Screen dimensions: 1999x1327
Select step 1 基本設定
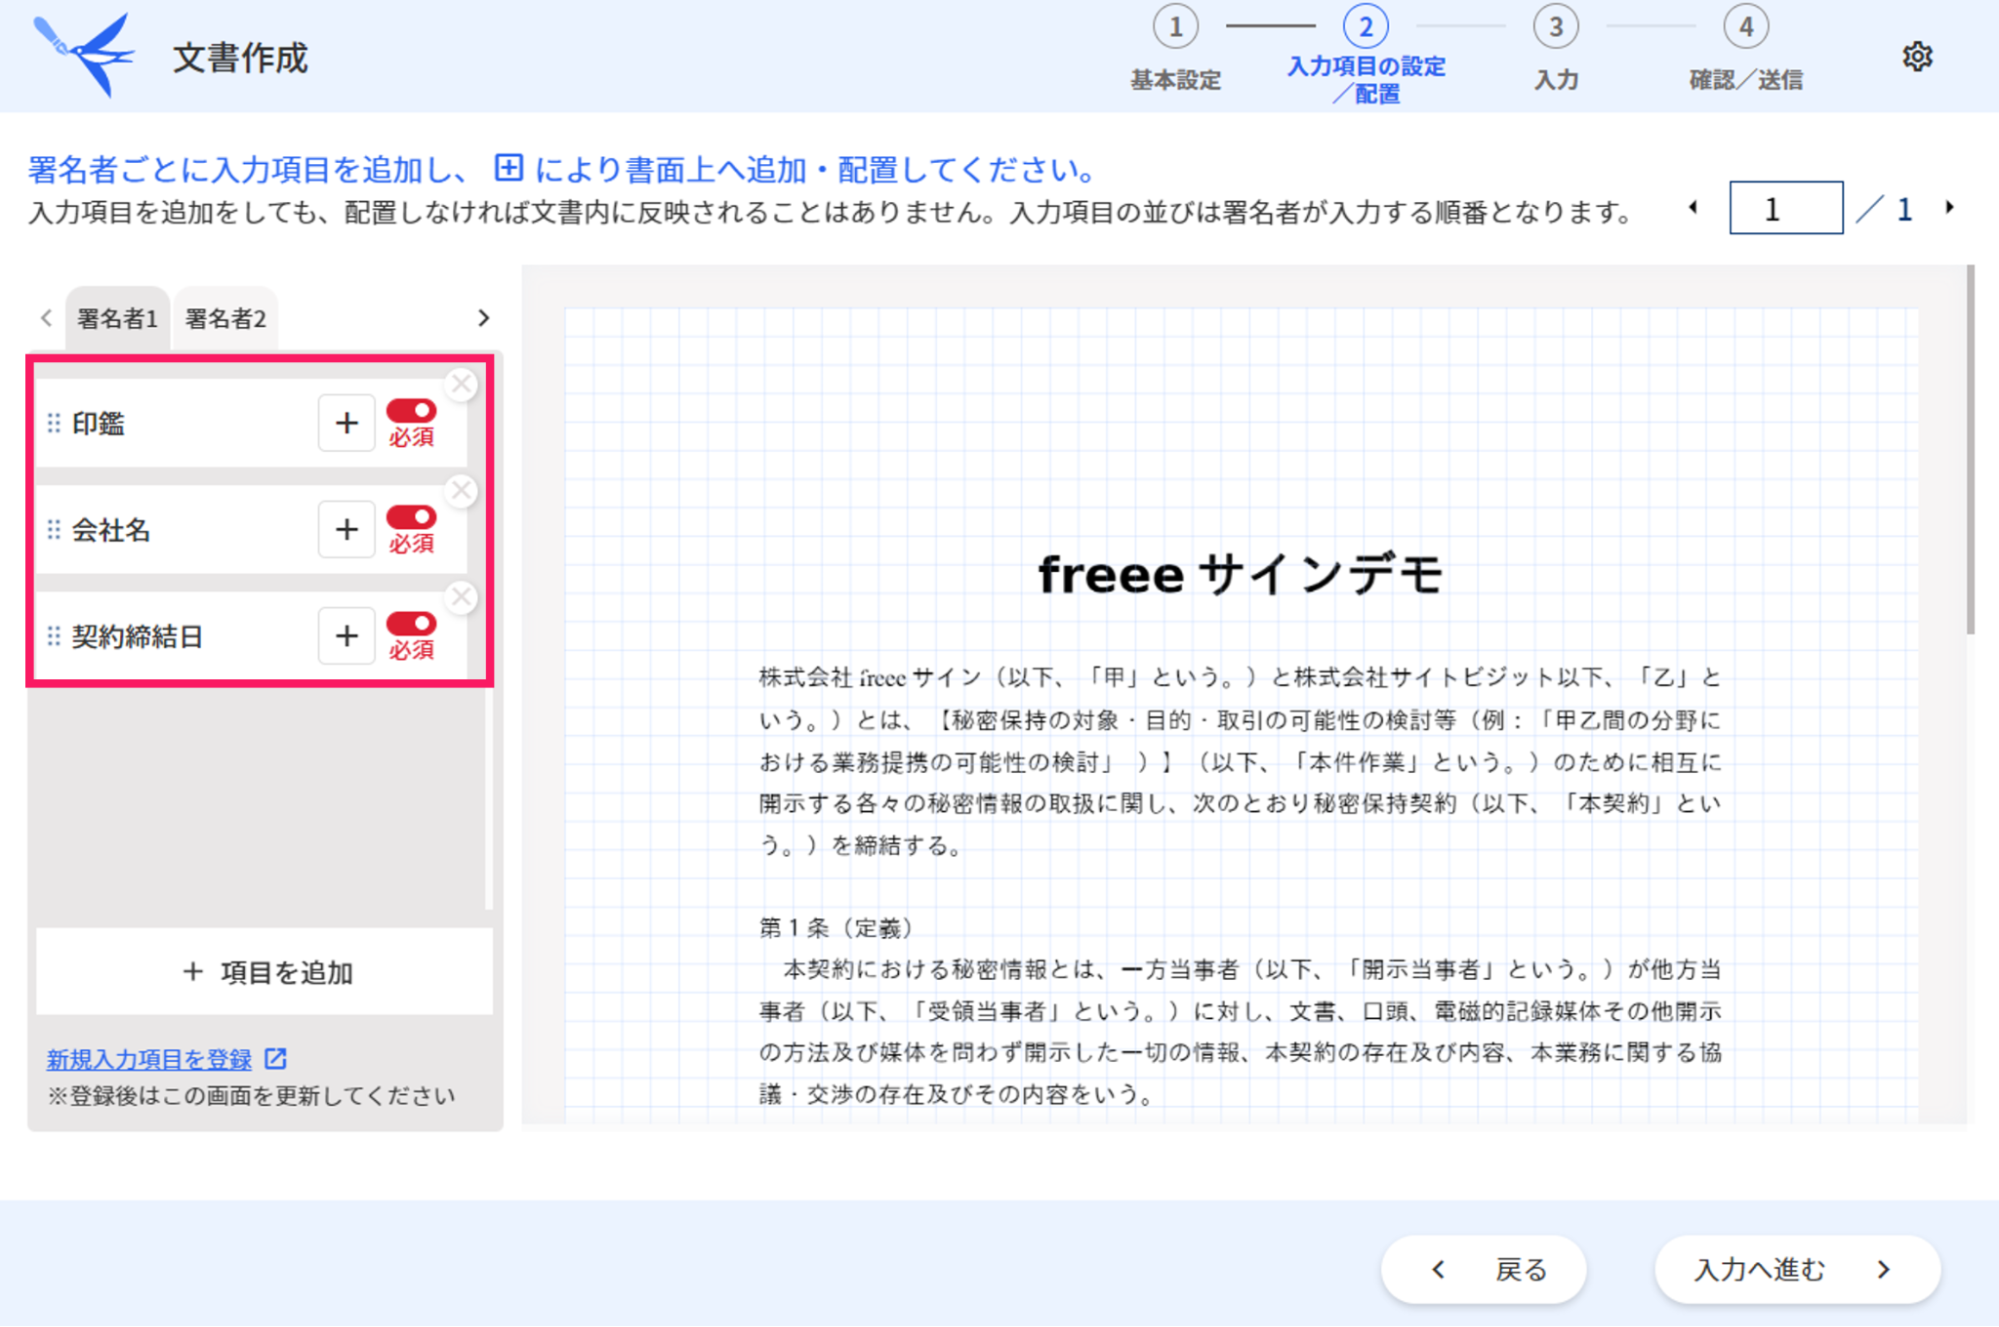pos(1175,50)
